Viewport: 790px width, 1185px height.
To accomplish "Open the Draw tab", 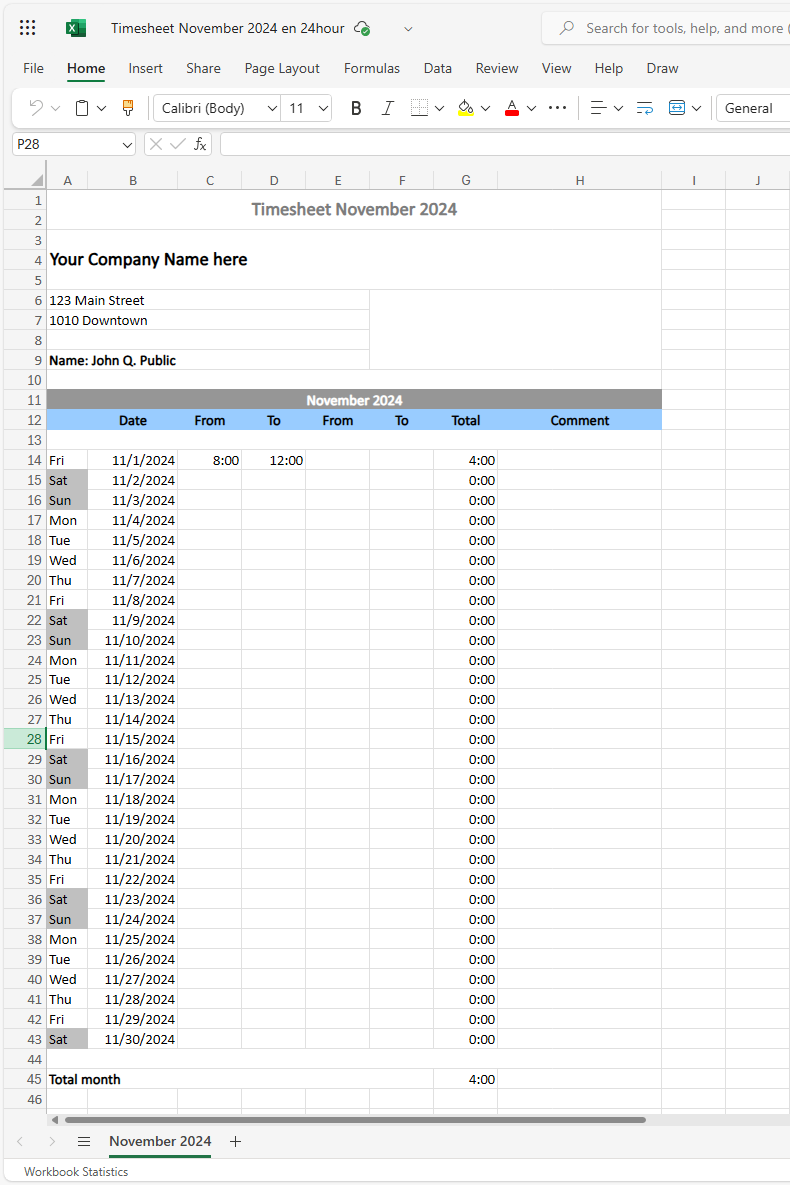I will tap(662, 68).
